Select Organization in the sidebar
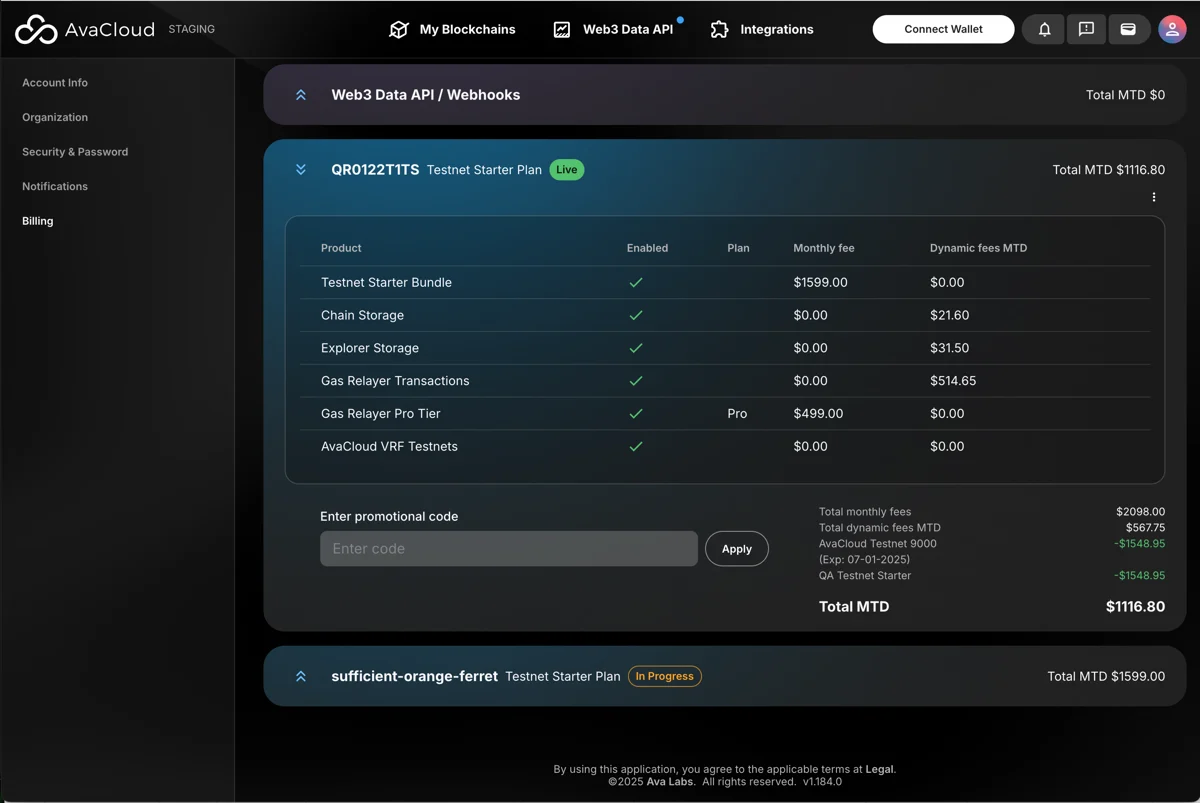Screen dimensions: 1200x803 point(55,117)
